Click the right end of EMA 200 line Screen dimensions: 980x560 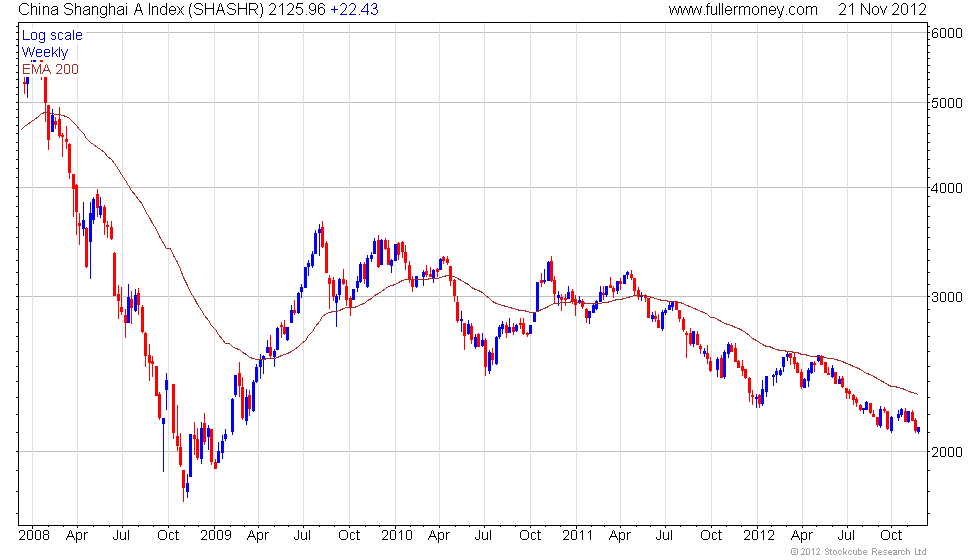pyautogui.click(x=917, y=394)
